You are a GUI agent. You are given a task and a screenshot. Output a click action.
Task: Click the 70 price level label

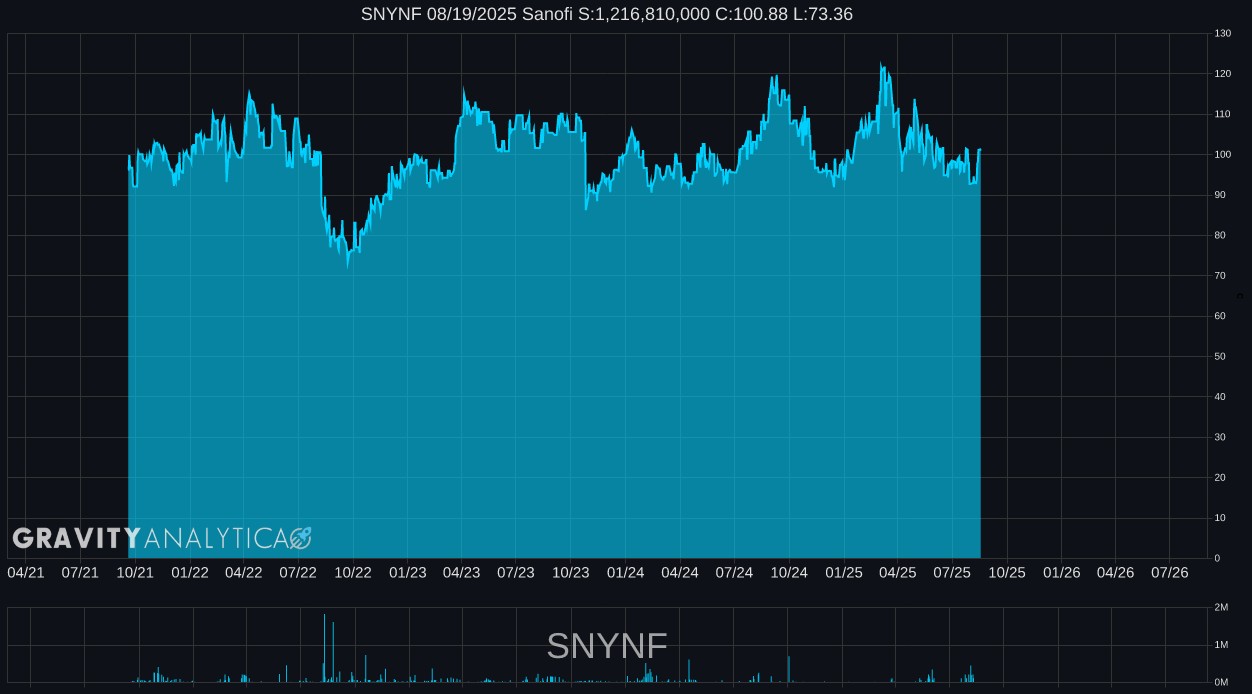click(x=1220, y=276)
